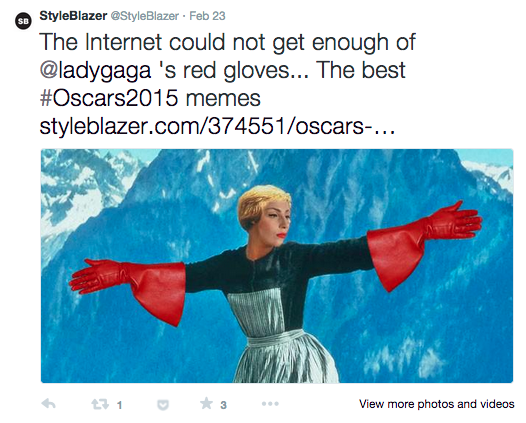The width and height of the screenshot is (526, 423).
Task: Retweet using the retweet arrows icon
Action: click(x=100, y=404)
